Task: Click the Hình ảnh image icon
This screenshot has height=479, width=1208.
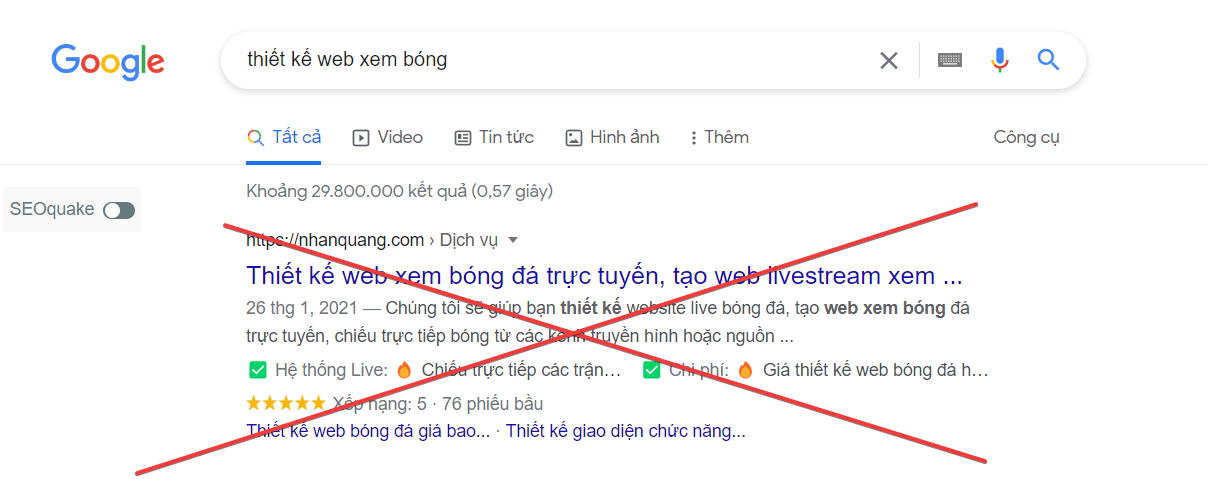Action: [x=573, y=138]
